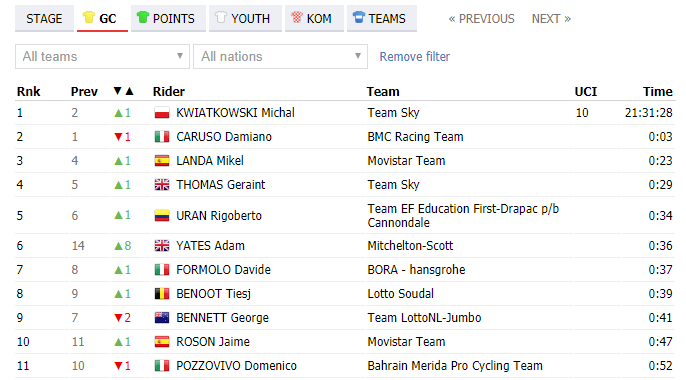Click the Belgian flag beside Benoot
The width and height of the screenshot is (686, 380).
[162, 294]
